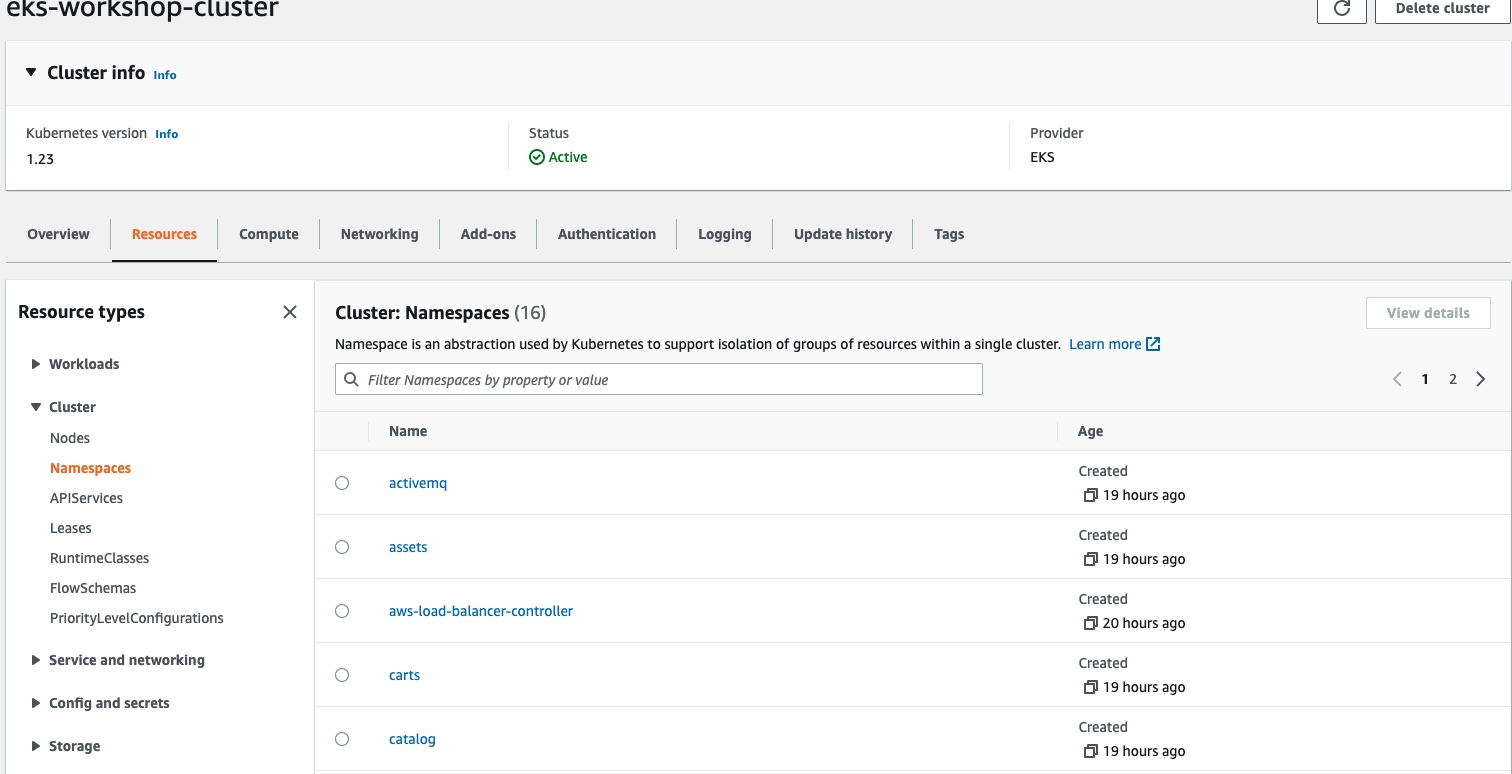Click the search magnifier icon in filter
Screen dimensions: 1512x774
point(351,380)
